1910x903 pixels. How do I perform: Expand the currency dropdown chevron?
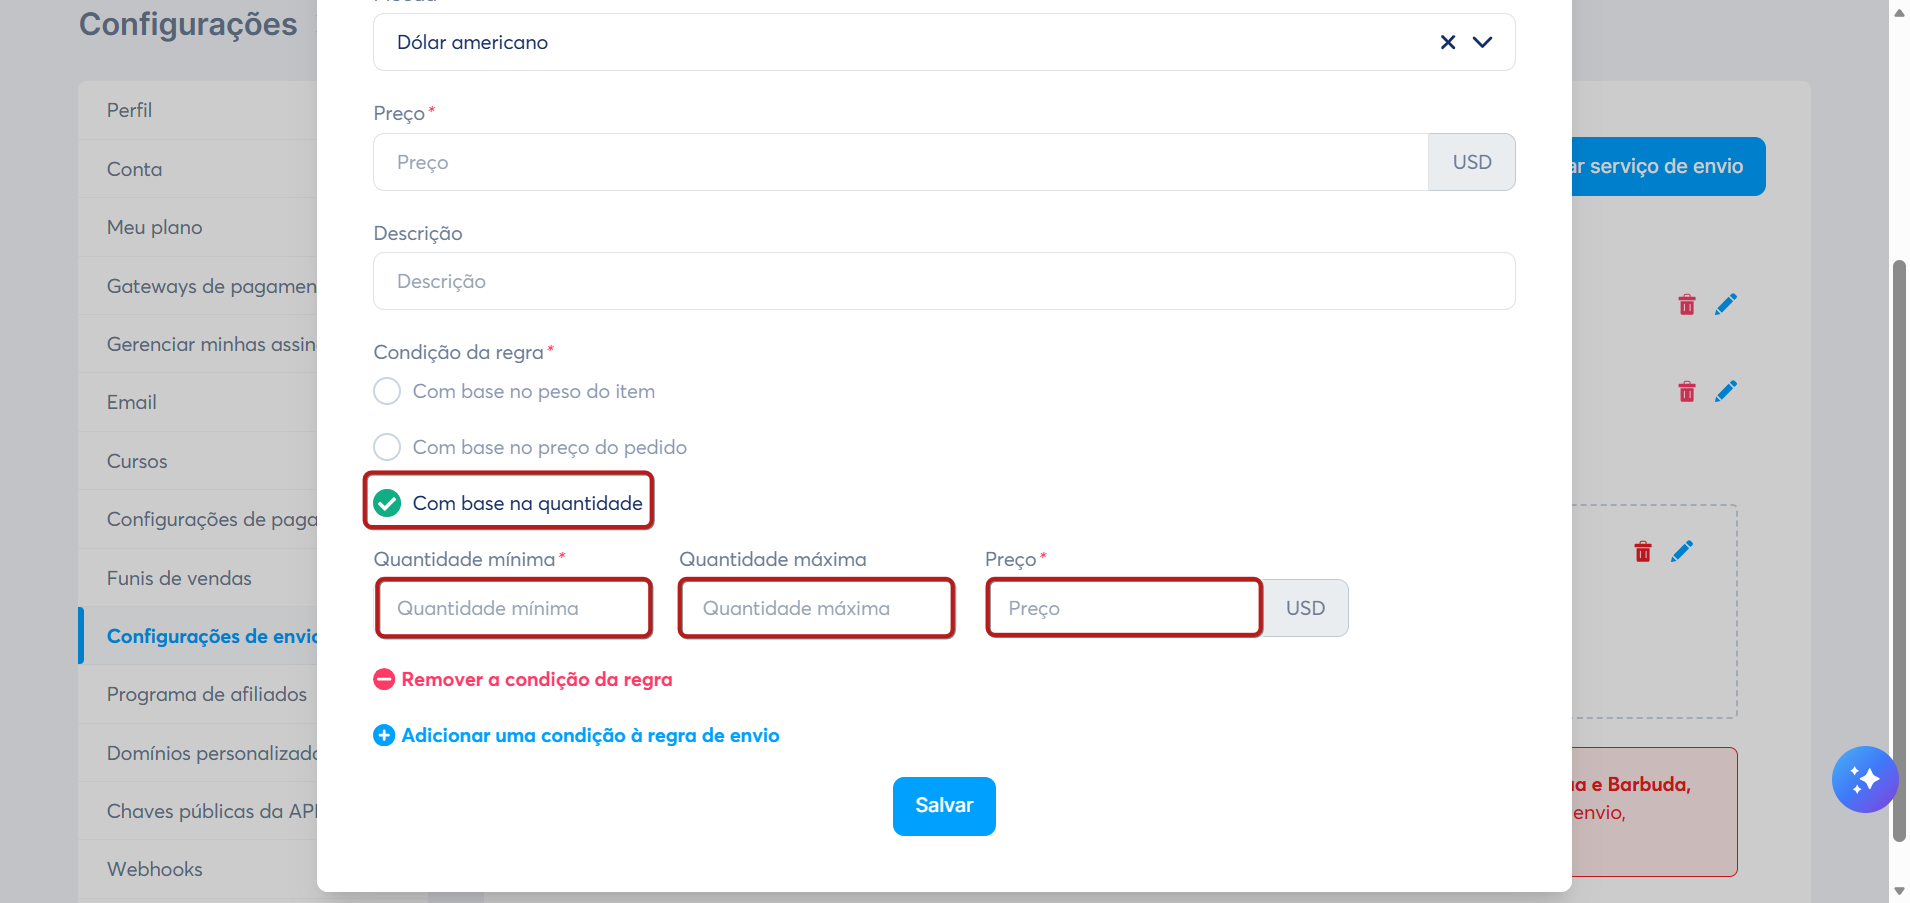[1483, 42]
